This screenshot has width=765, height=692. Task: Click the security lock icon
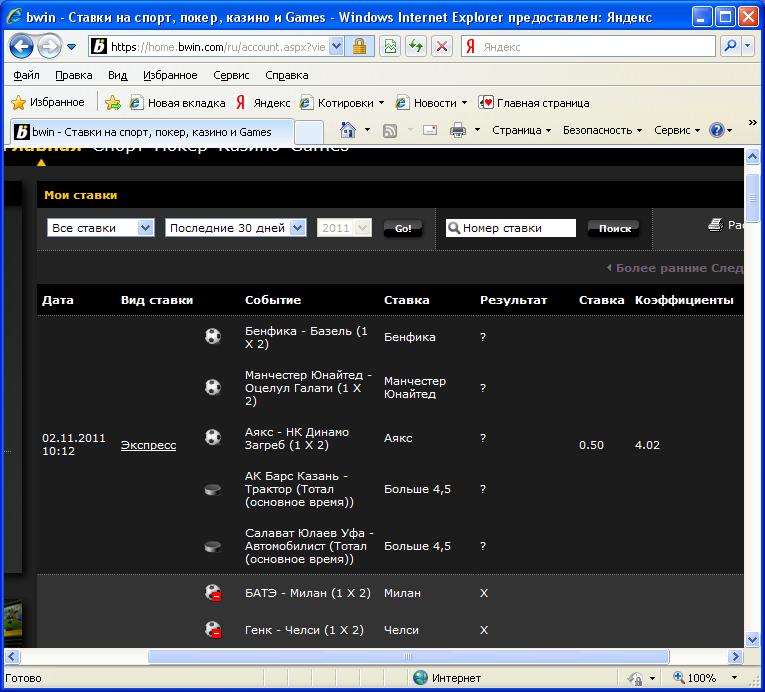pyautogui.click(x=360, y=47)
